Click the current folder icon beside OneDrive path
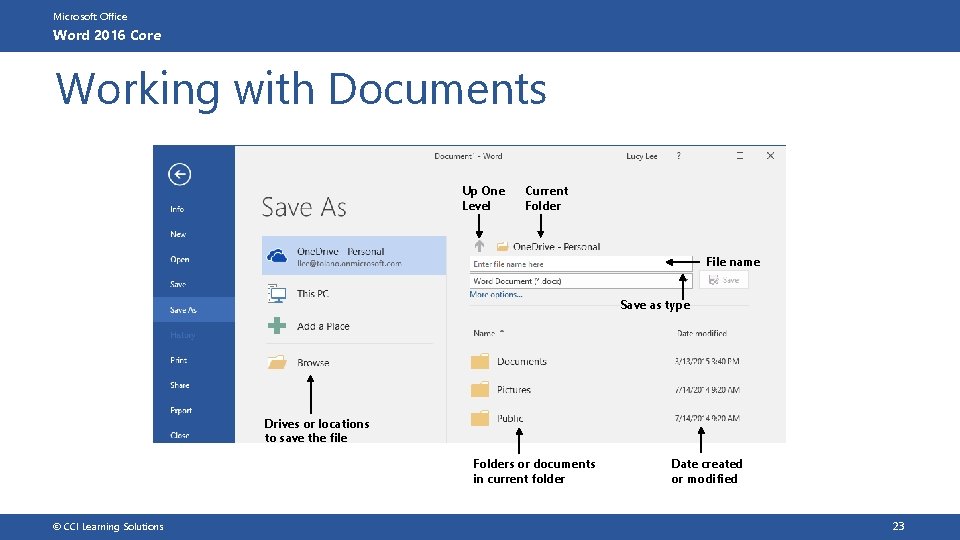The height and width of the screenshot is (540, 960). tap(503, 247)
